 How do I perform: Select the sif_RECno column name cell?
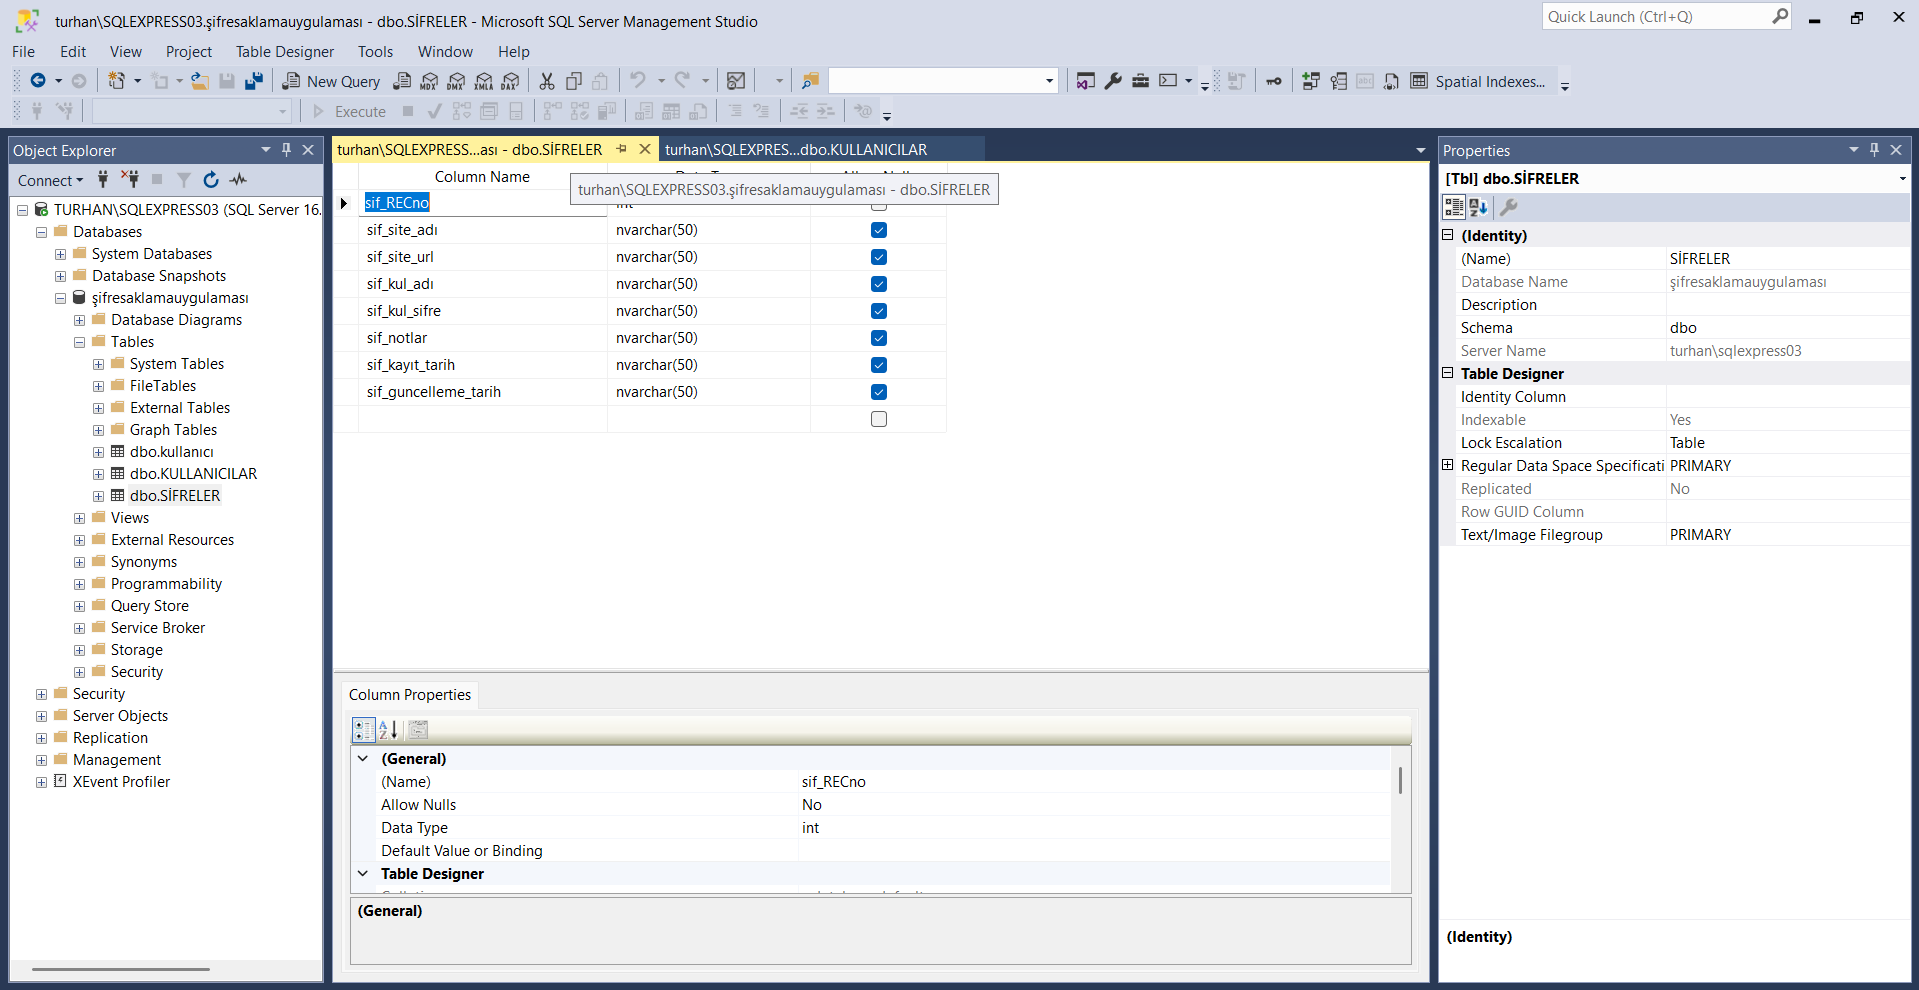point(483,203)
